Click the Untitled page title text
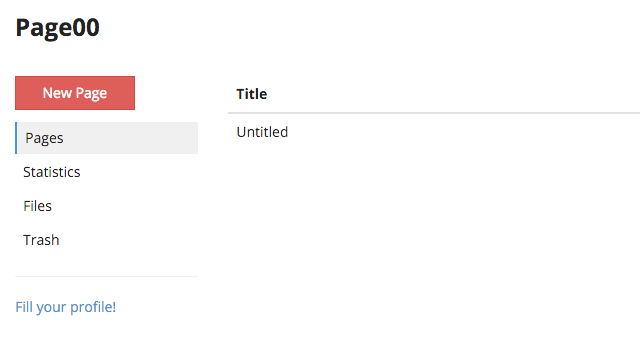The image size is (640, 360). pos(262,132)
